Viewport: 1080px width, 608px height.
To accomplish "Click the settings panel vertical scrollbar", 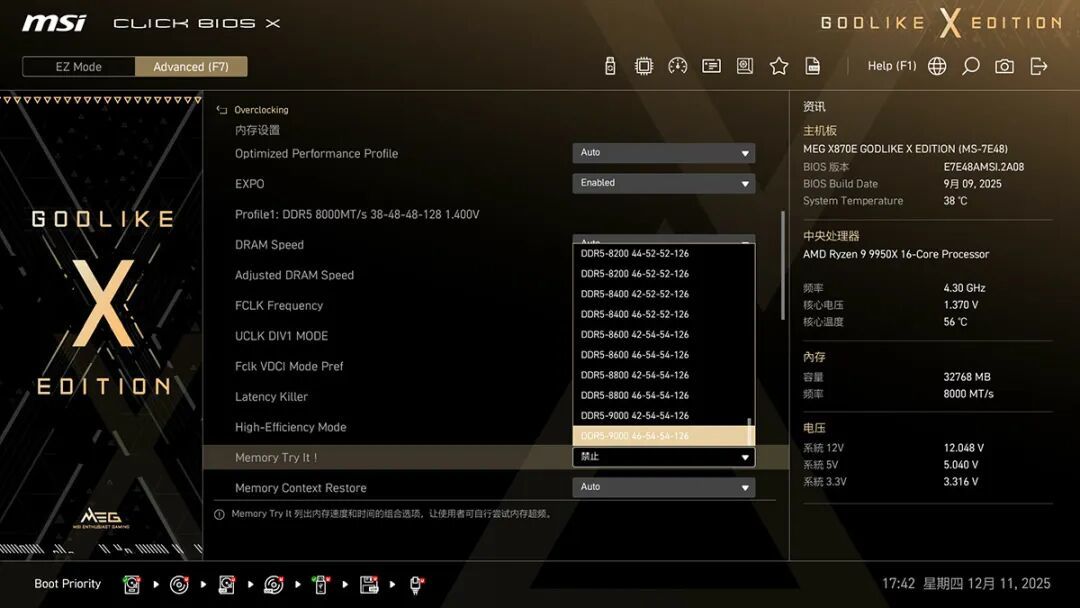I will click(782, 265).
